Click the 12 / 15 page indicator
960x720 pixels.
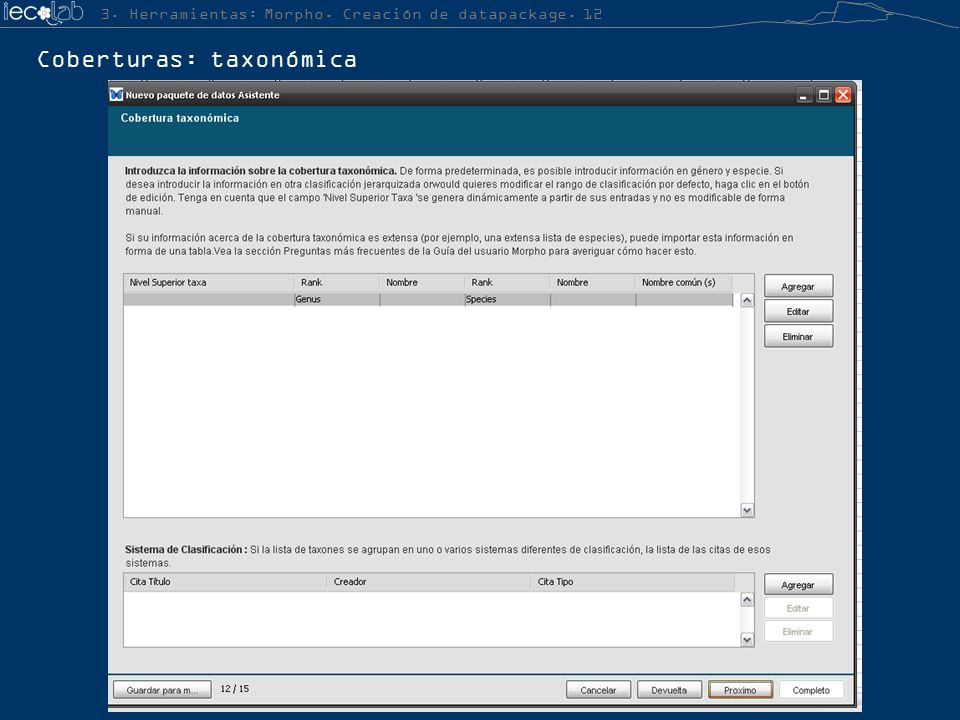pyautogui.click(x=234, y=689)
